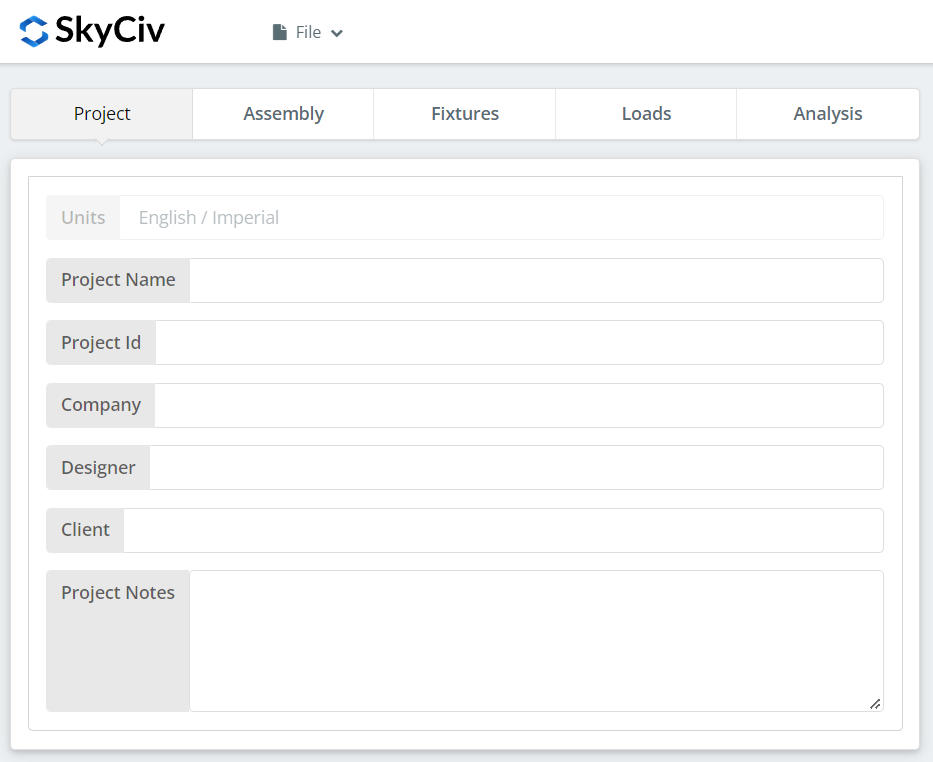Open the Loads tab

click(646, 114)
